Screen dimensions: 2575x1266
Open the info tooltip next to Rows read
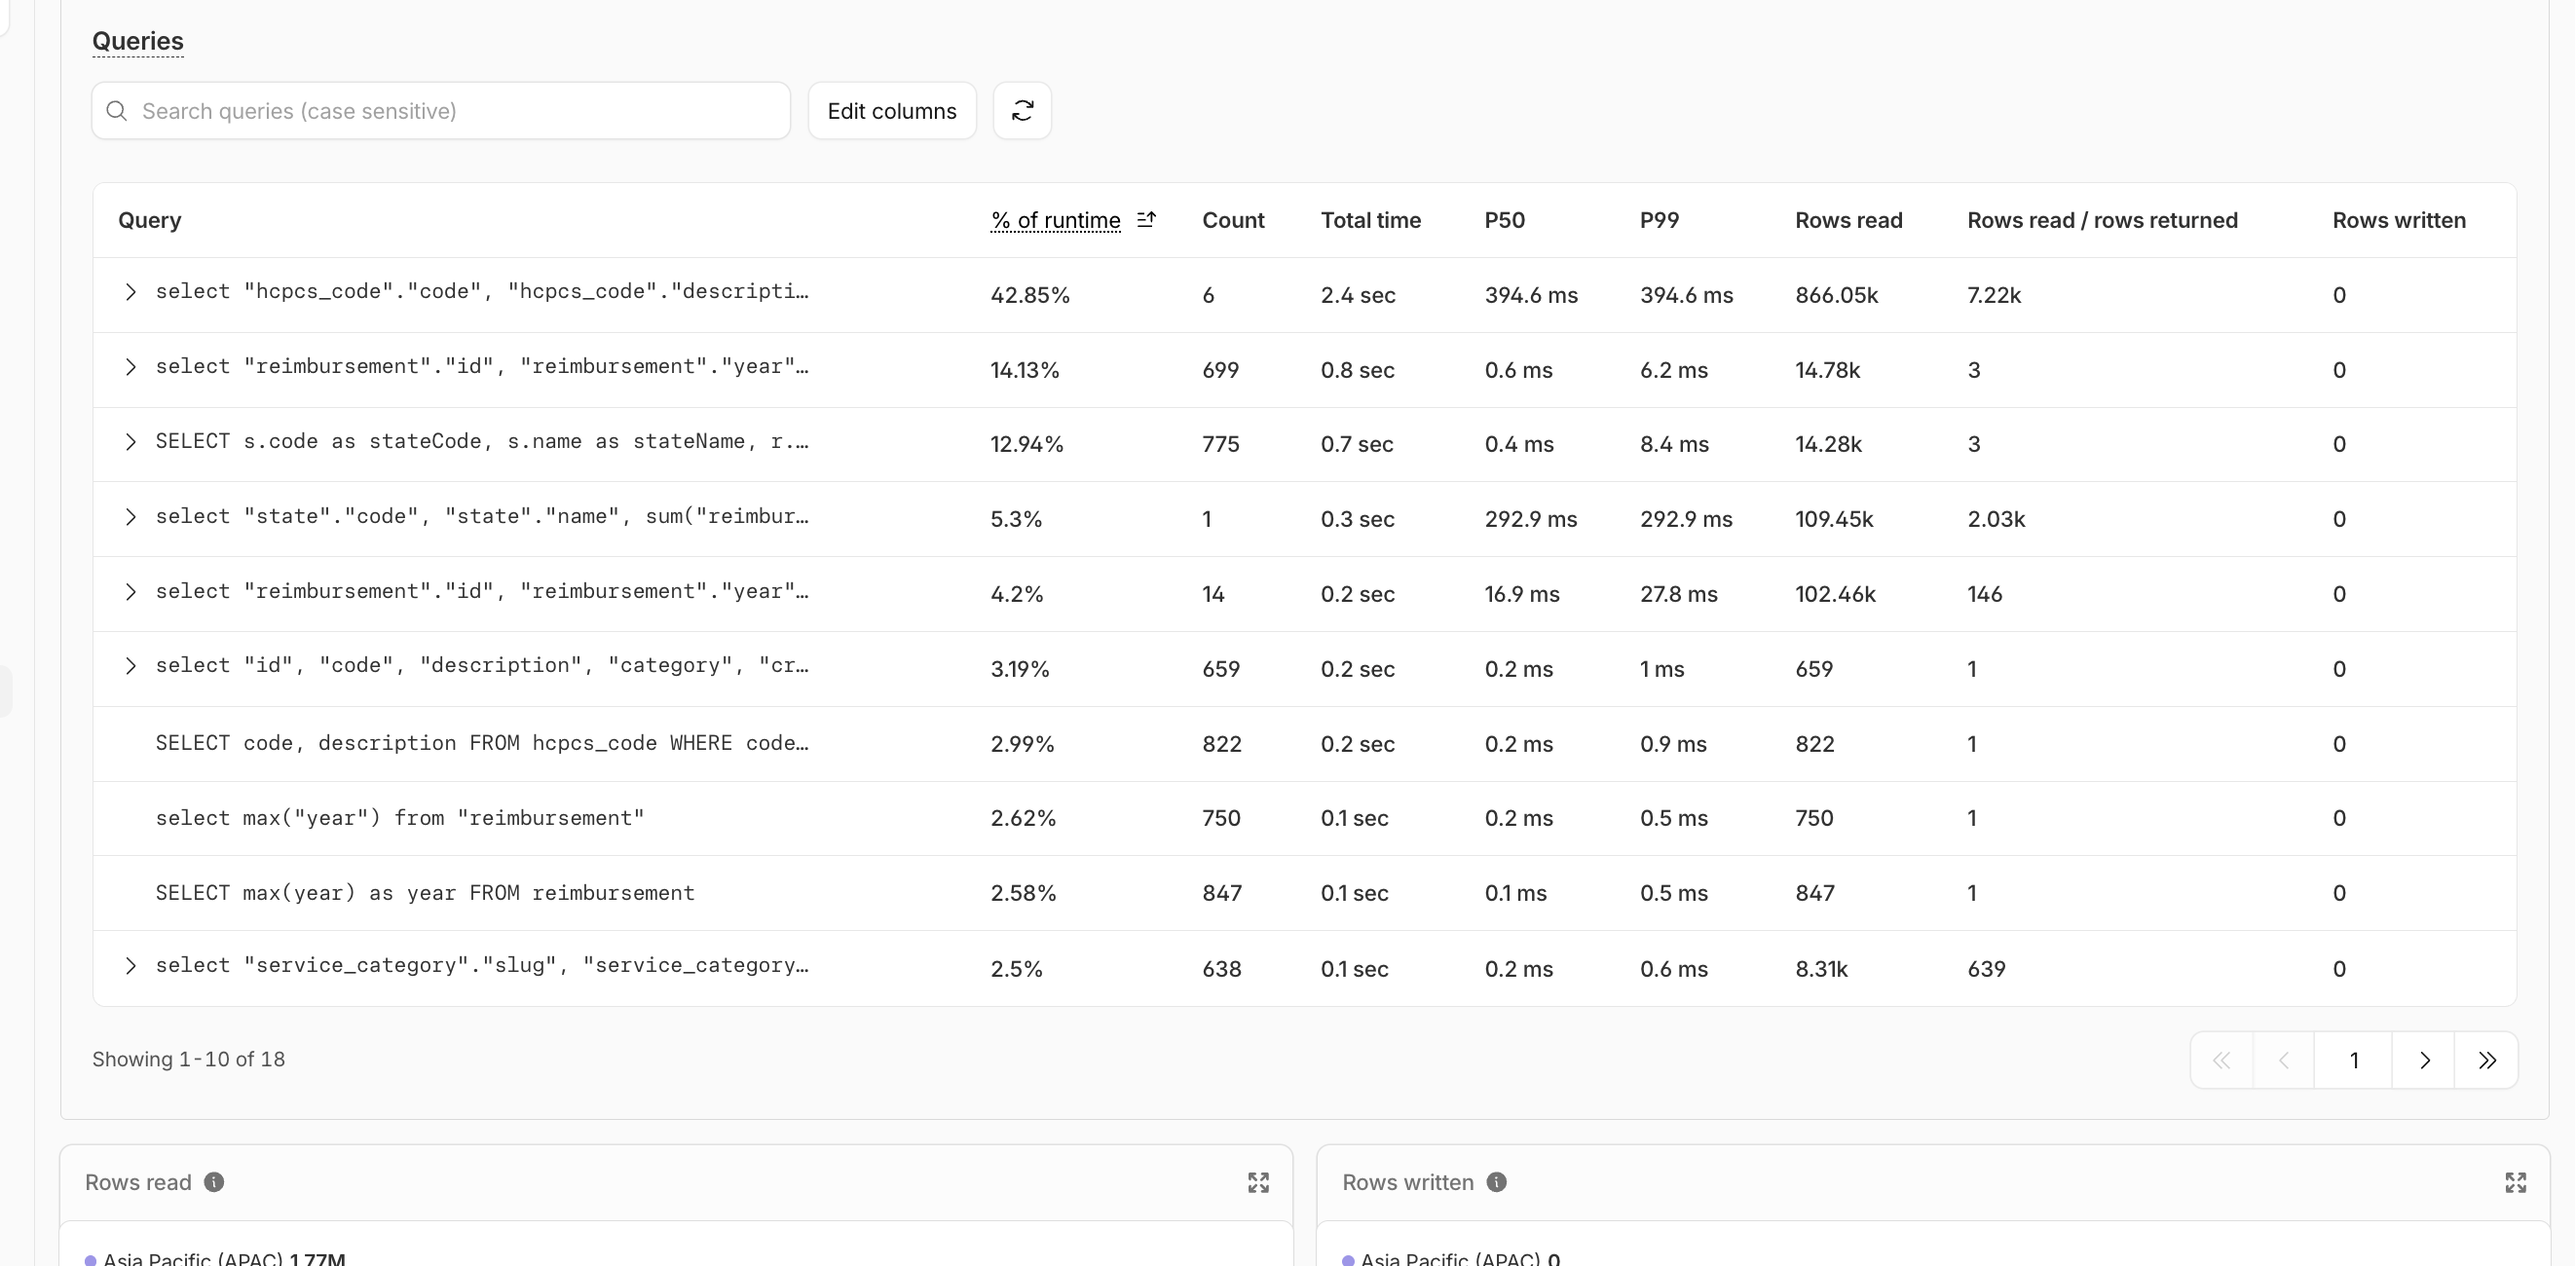213,1182
